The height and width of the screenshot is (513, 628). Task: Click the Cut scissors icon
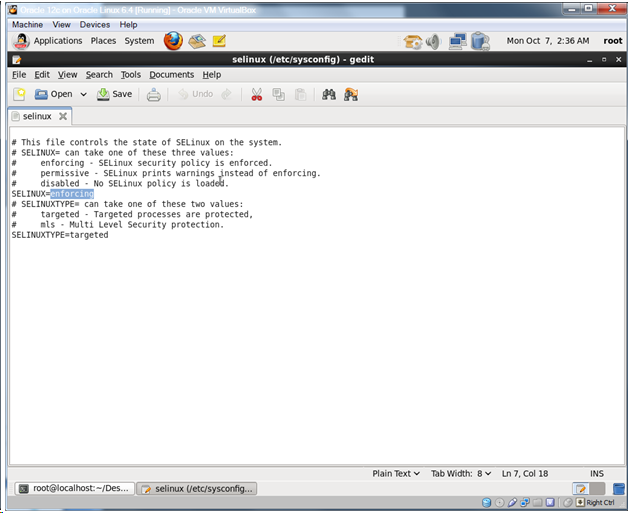256,94
